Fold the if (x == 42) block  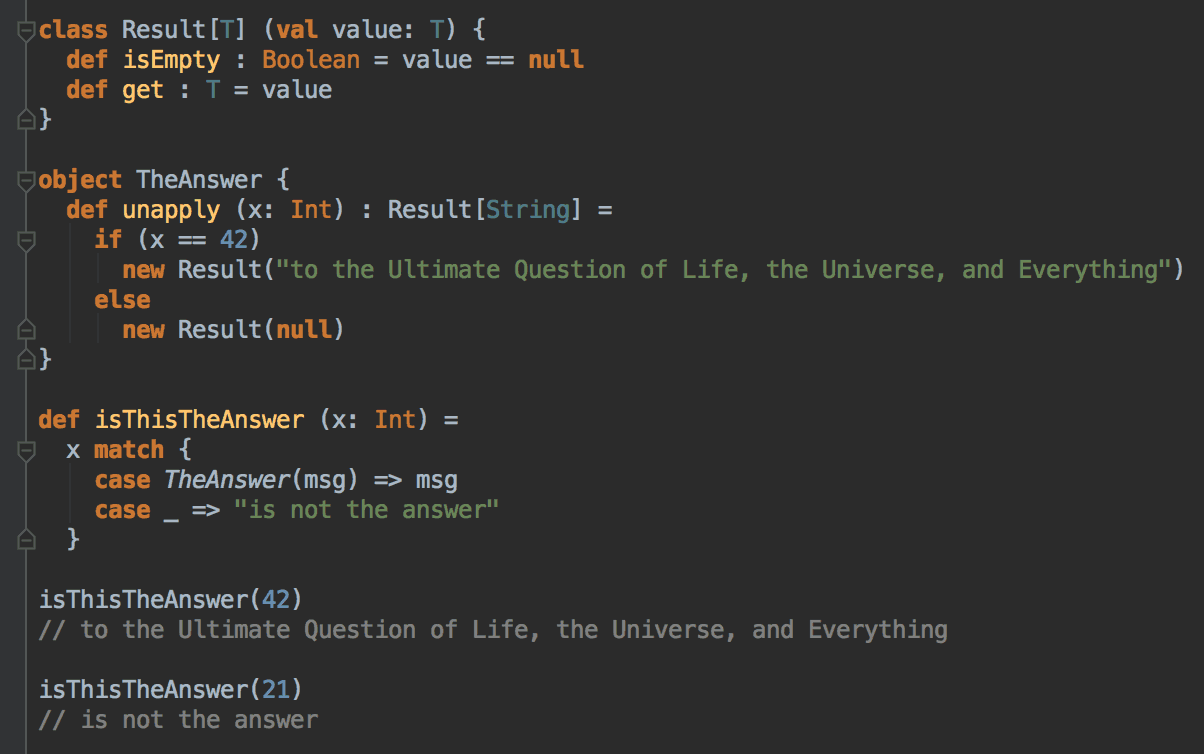click(x=26, y=240)
